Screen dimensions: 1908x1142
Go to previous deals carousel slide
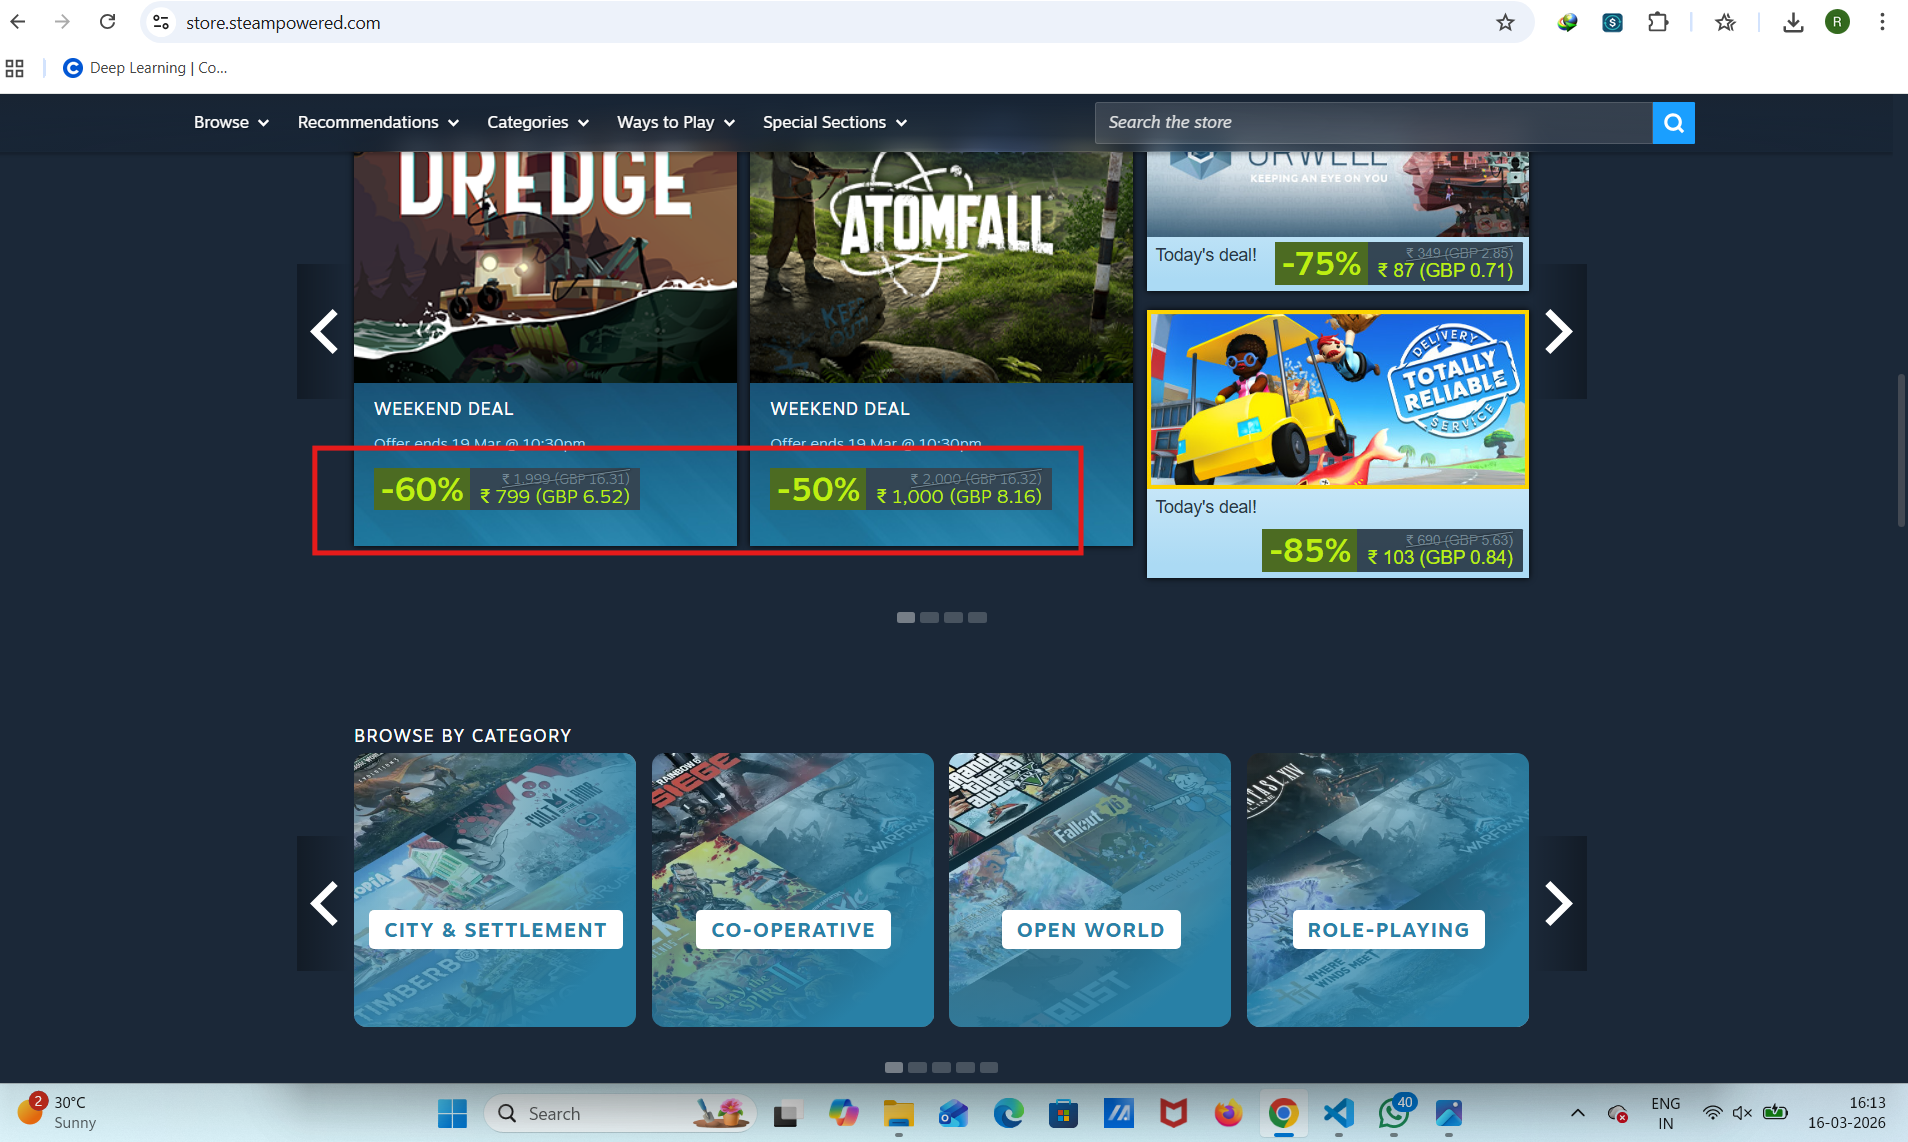[x=324, y=331]
